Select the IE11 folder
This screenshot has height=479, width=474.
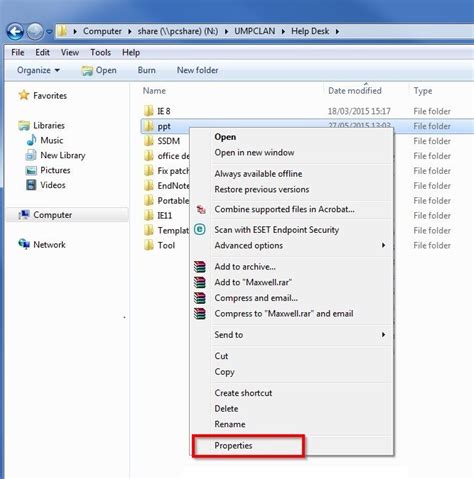click(165, 216)
